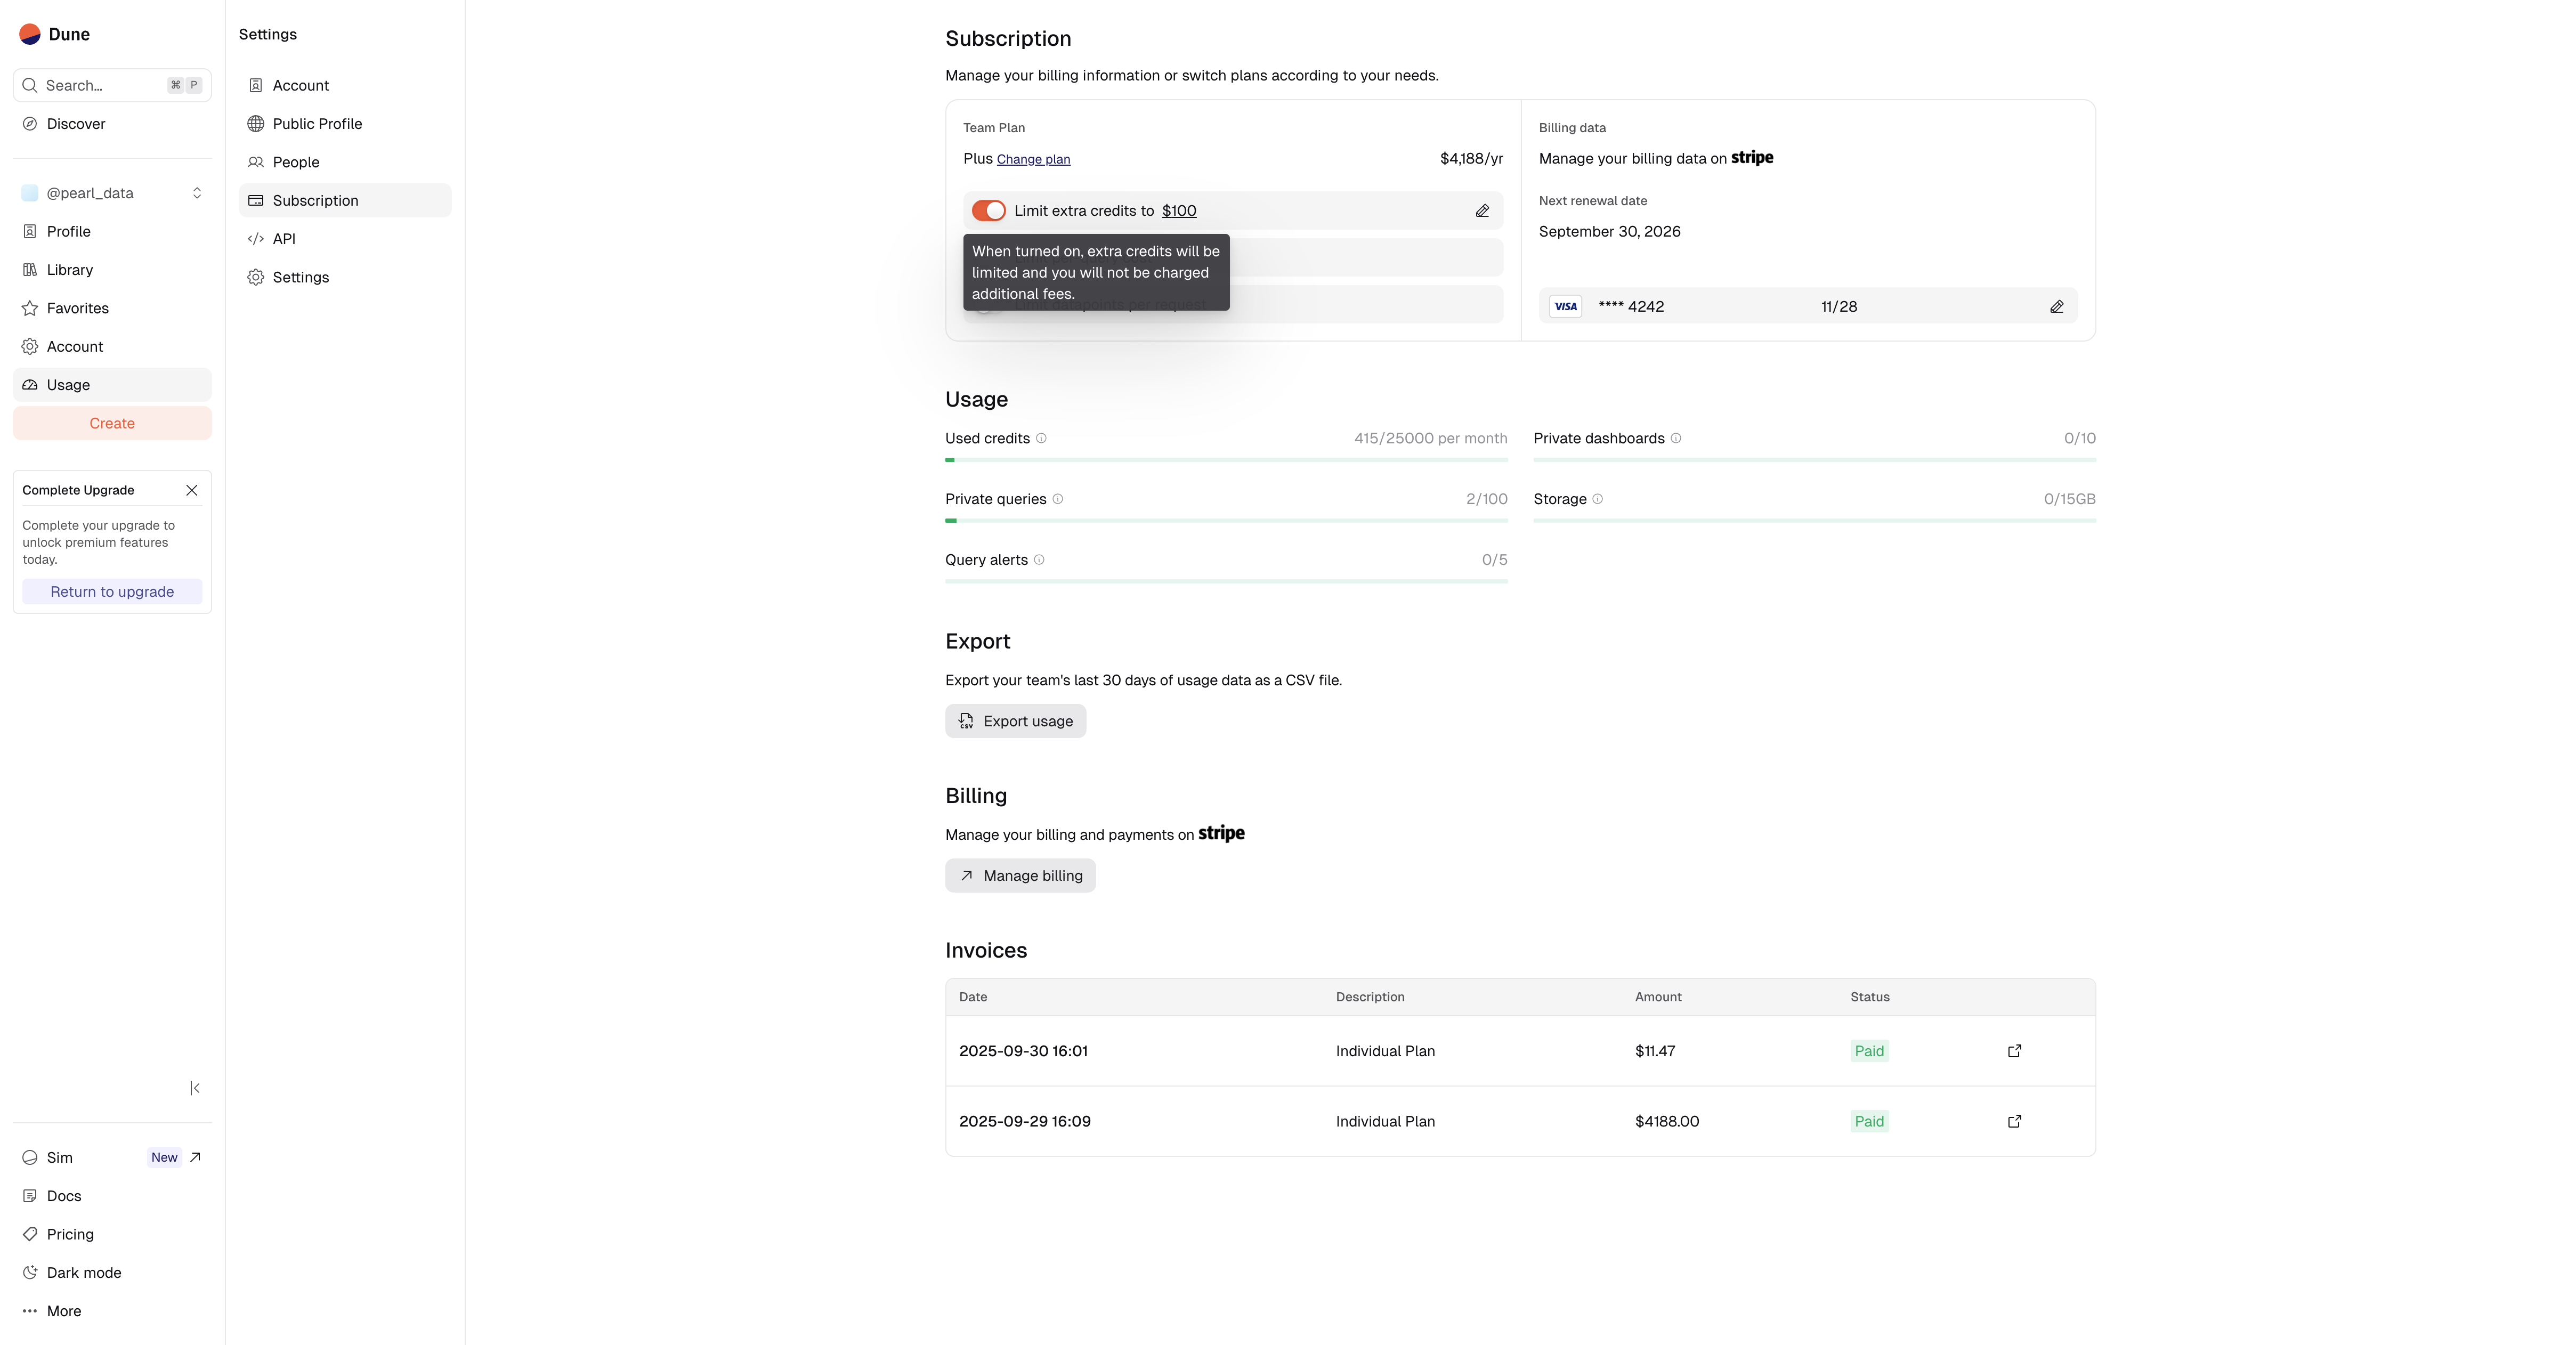
Task: Click the Dune logo
Action: coord(30,34)
